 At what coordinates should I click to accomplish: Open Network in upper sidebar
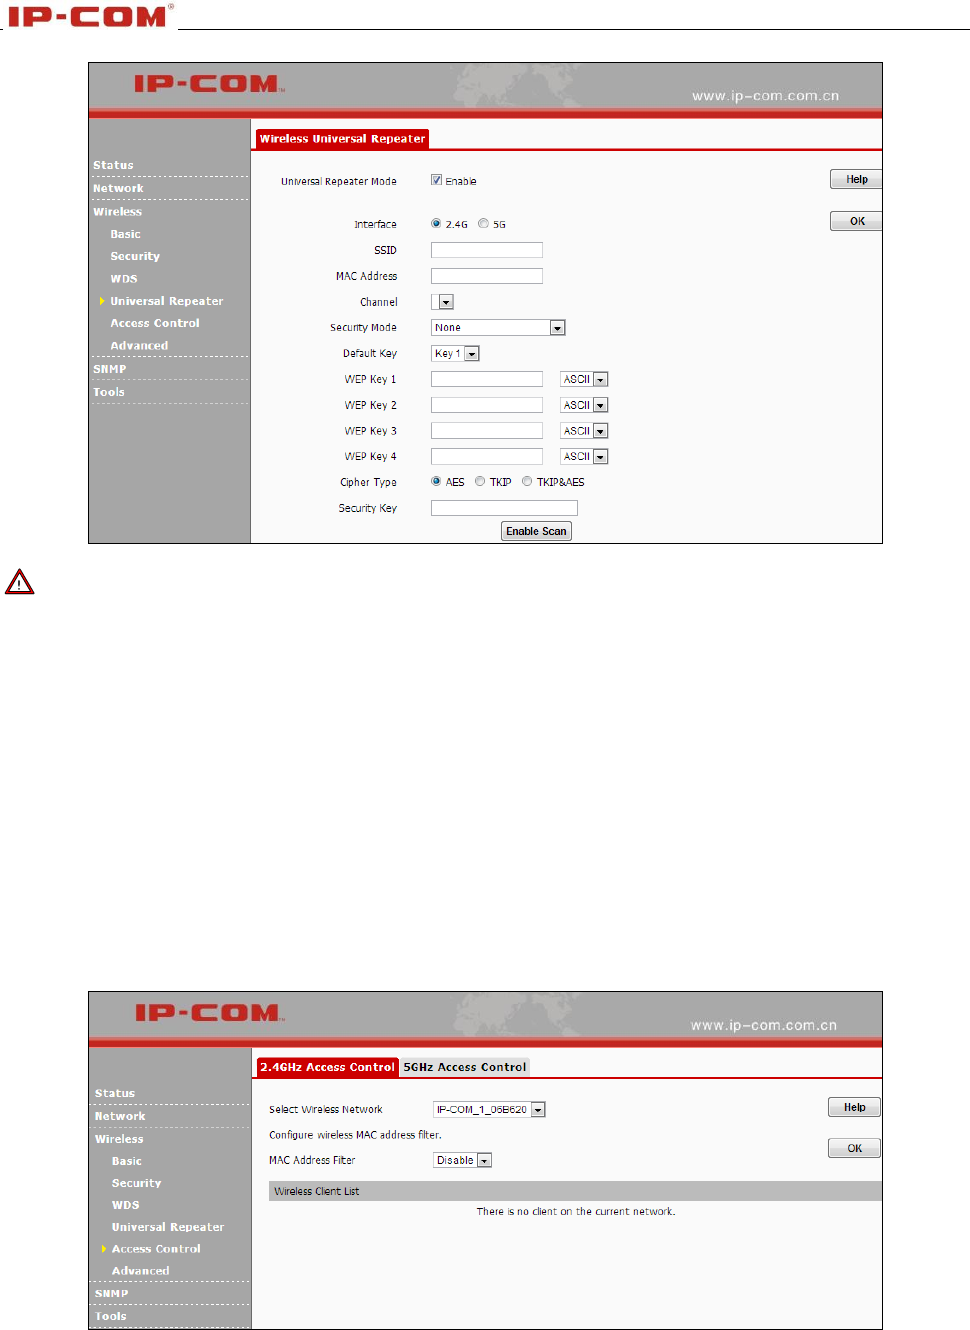pos(118,188)
